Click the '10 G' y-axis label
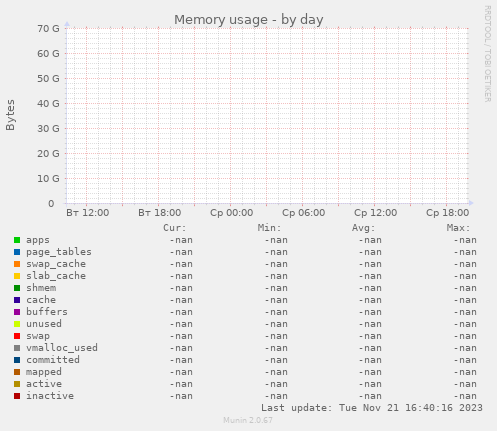The width and height of the screenshot is (497, 431). [48, 179]
